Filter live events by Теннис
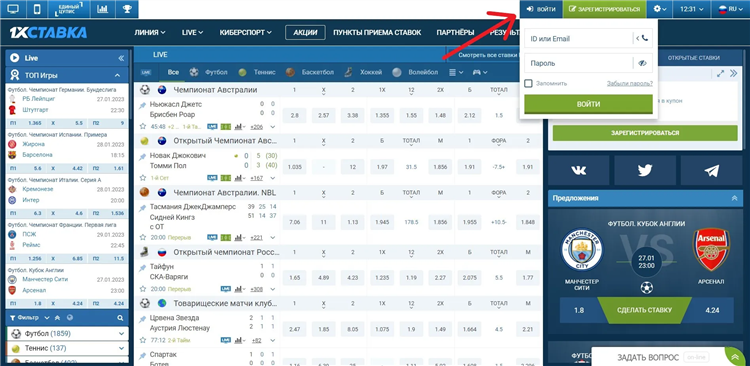This screenshot has height=366, width=750. tap(257, 72)
